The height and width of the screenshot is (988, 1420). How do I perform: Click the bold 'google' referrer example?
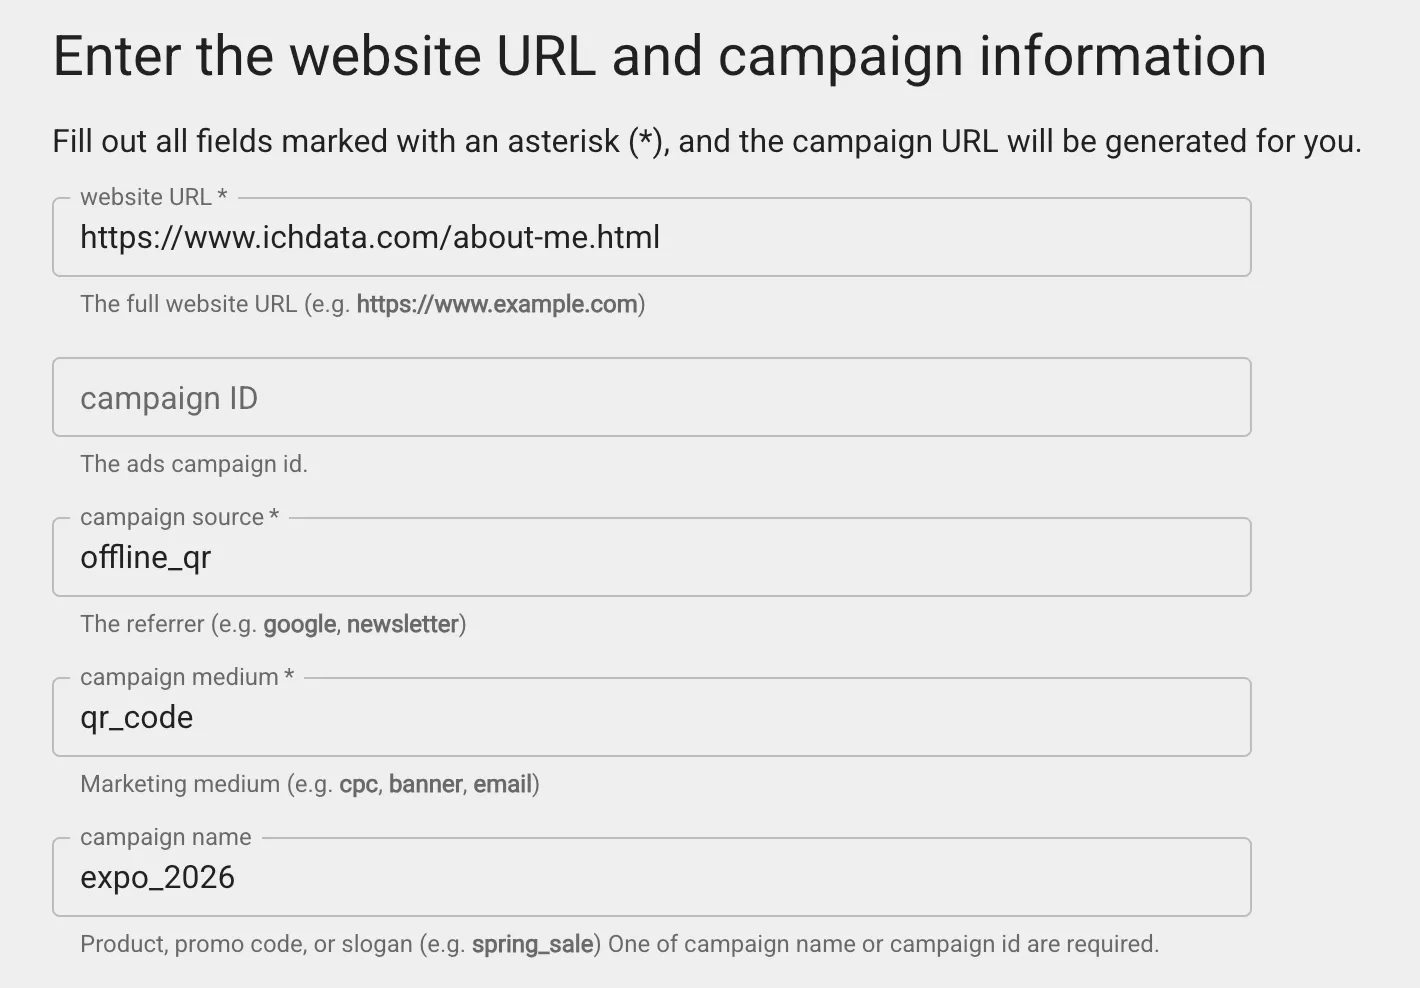299,624
